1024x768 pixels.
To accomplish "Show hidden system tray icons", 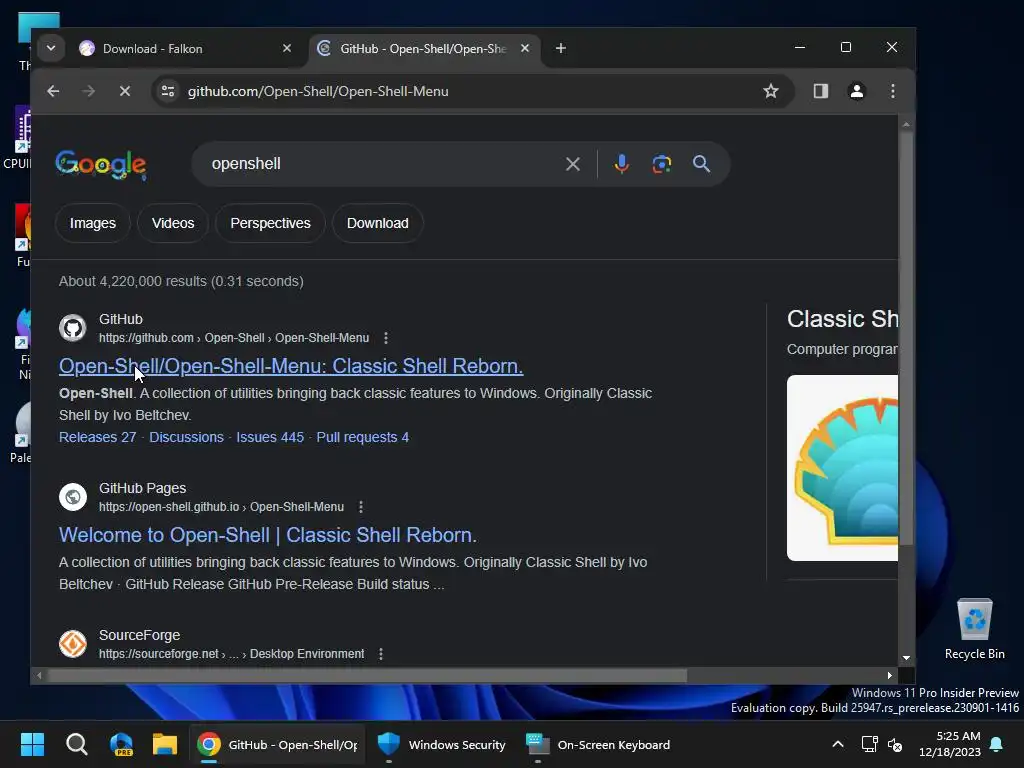I will pyautogui.click(x=838, y=744).
